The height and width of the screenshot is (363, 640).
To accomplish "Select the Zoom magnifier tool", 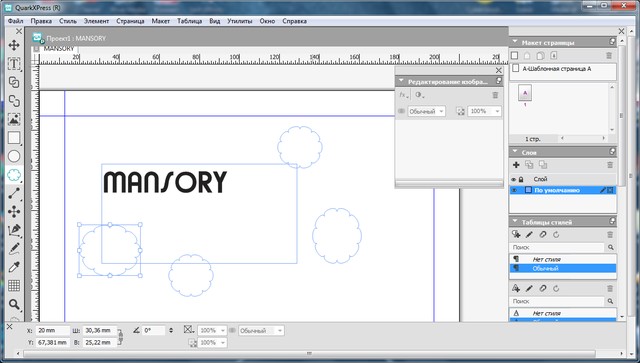I will click(x=14, y=304).
